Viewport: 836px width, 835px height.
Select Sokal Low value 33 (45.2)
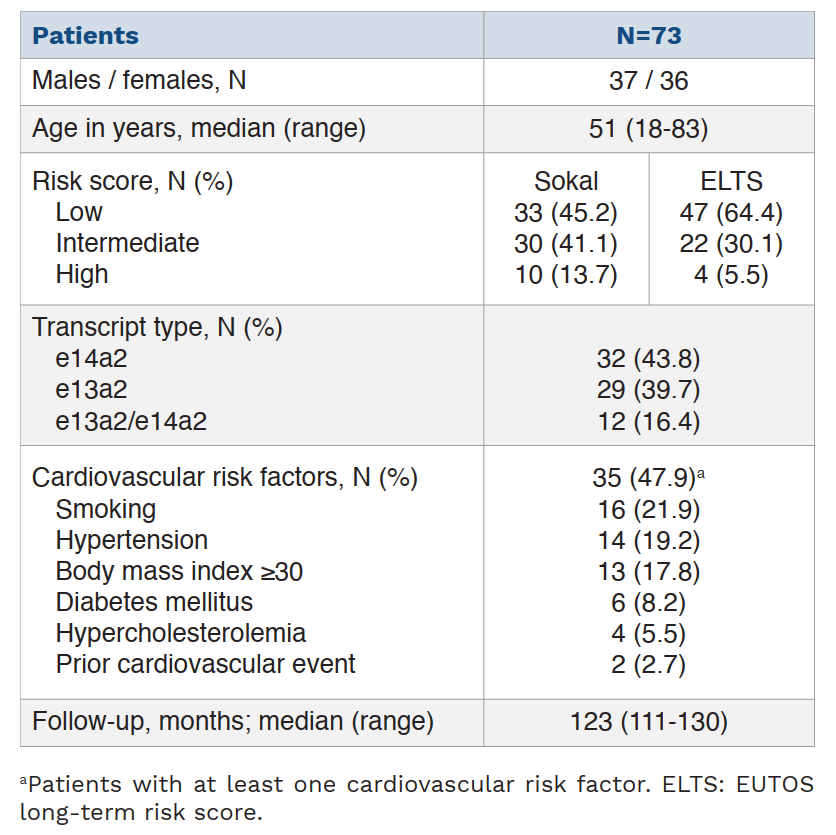pyautogui.click(x=566, y=213)
